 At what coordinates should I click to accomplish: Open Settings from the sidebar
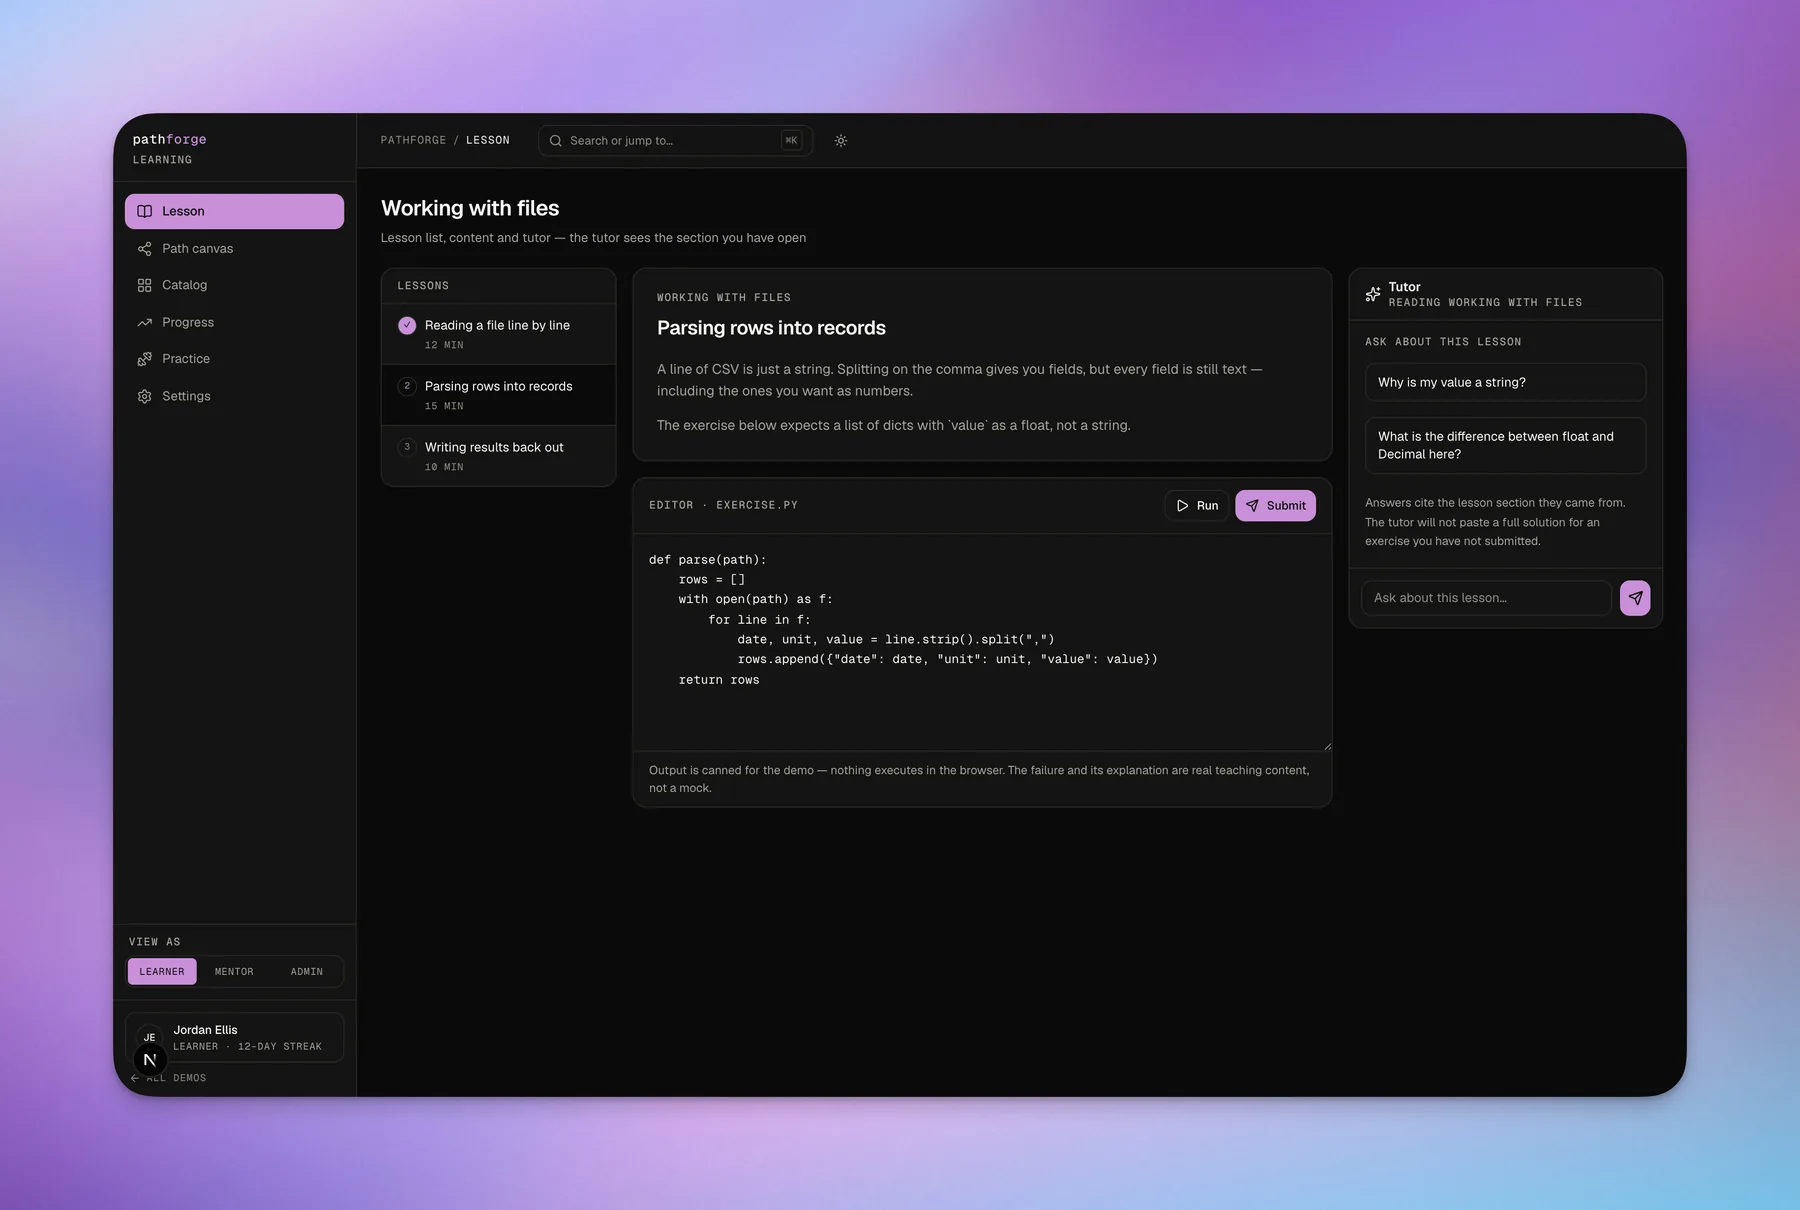234,396
